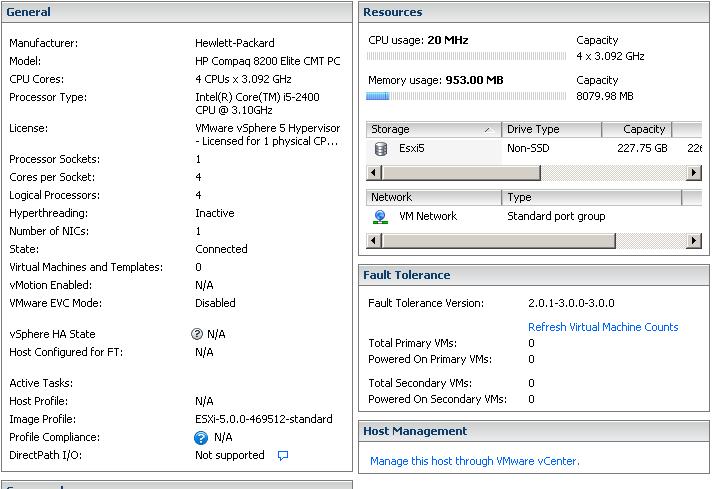The height and width of the screenshot is (489, 714).
Task: Click the Resources panel header
Action: 534,12
